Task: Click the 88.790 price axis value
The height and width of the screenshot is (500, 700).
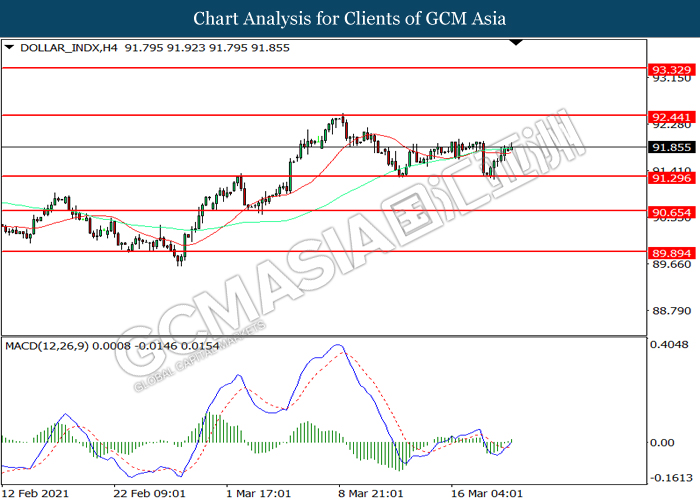Action: pyautogui.click(x=669, y=311)
